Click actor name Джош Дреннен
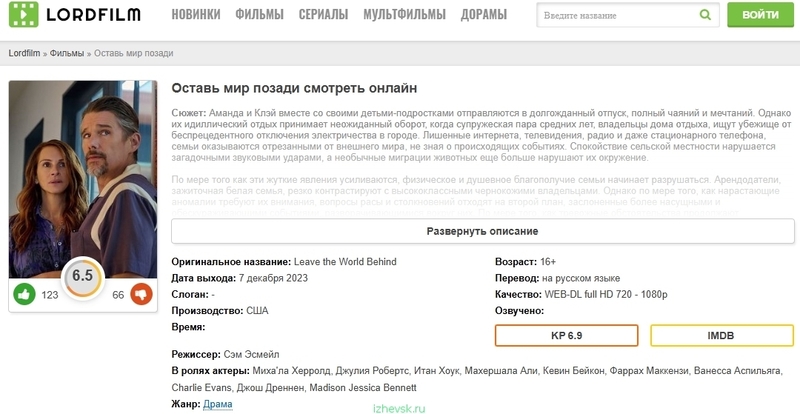 270,388
